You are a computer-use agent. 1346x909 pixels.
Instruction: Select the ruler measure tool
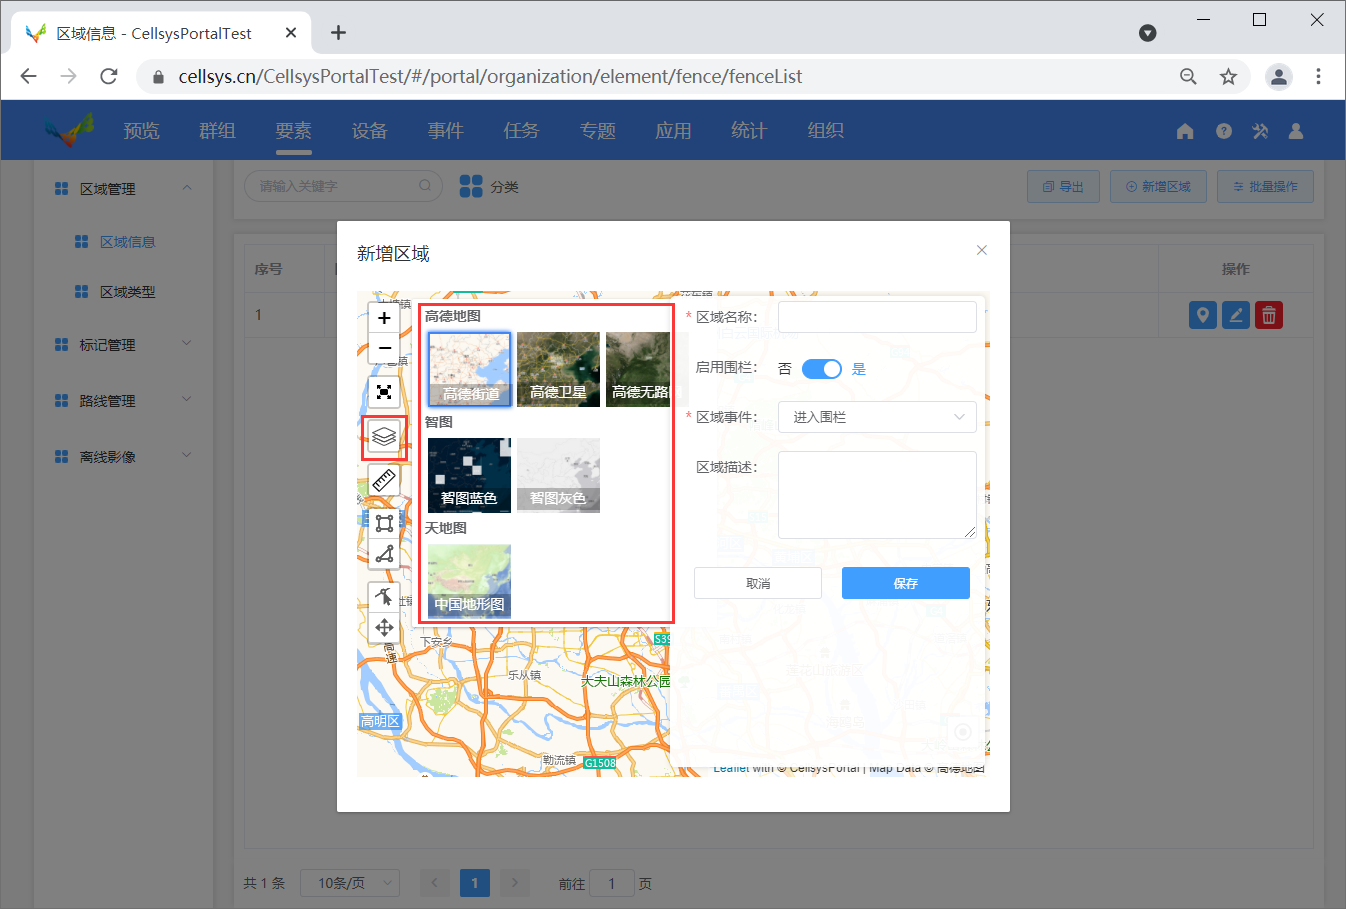[384, 481]
